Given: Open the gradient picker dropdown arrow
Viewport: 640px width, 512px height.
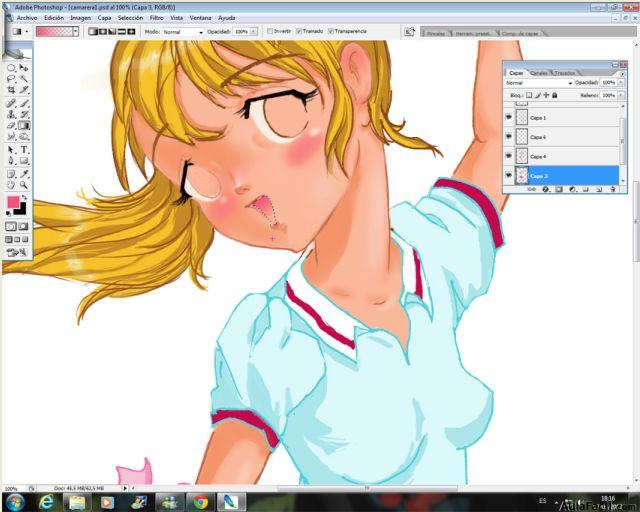Looking at the screenshot, I should [x=76, y=31].
